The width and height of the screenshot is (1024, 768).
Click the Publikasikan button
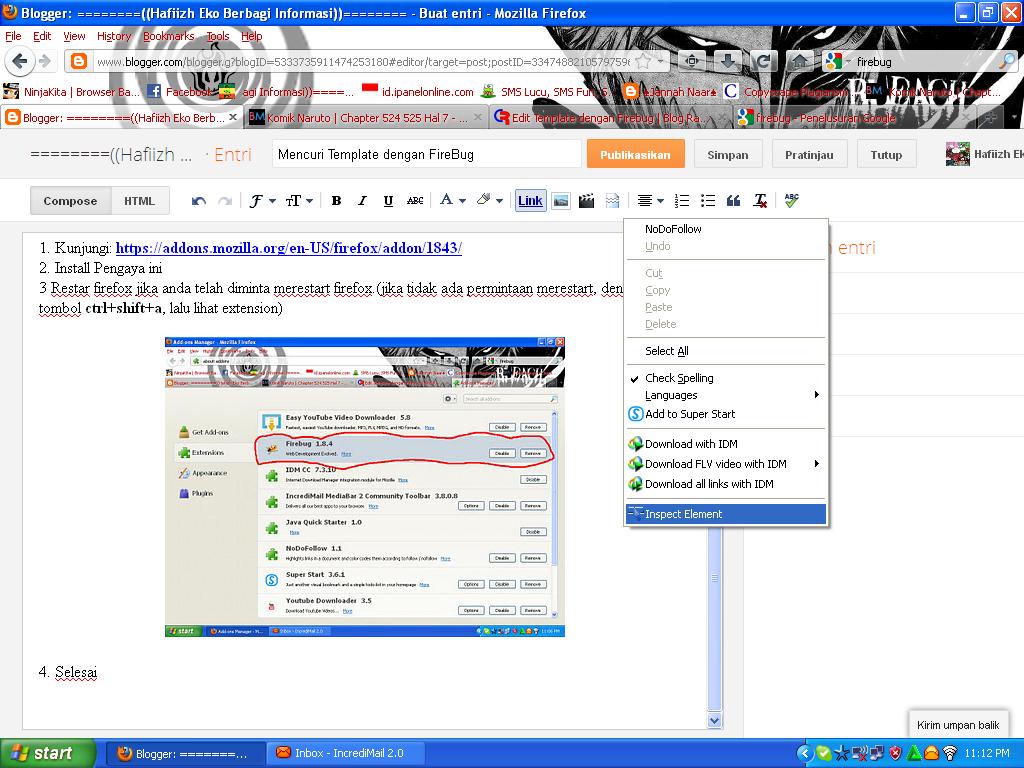(x=635, y=155)
